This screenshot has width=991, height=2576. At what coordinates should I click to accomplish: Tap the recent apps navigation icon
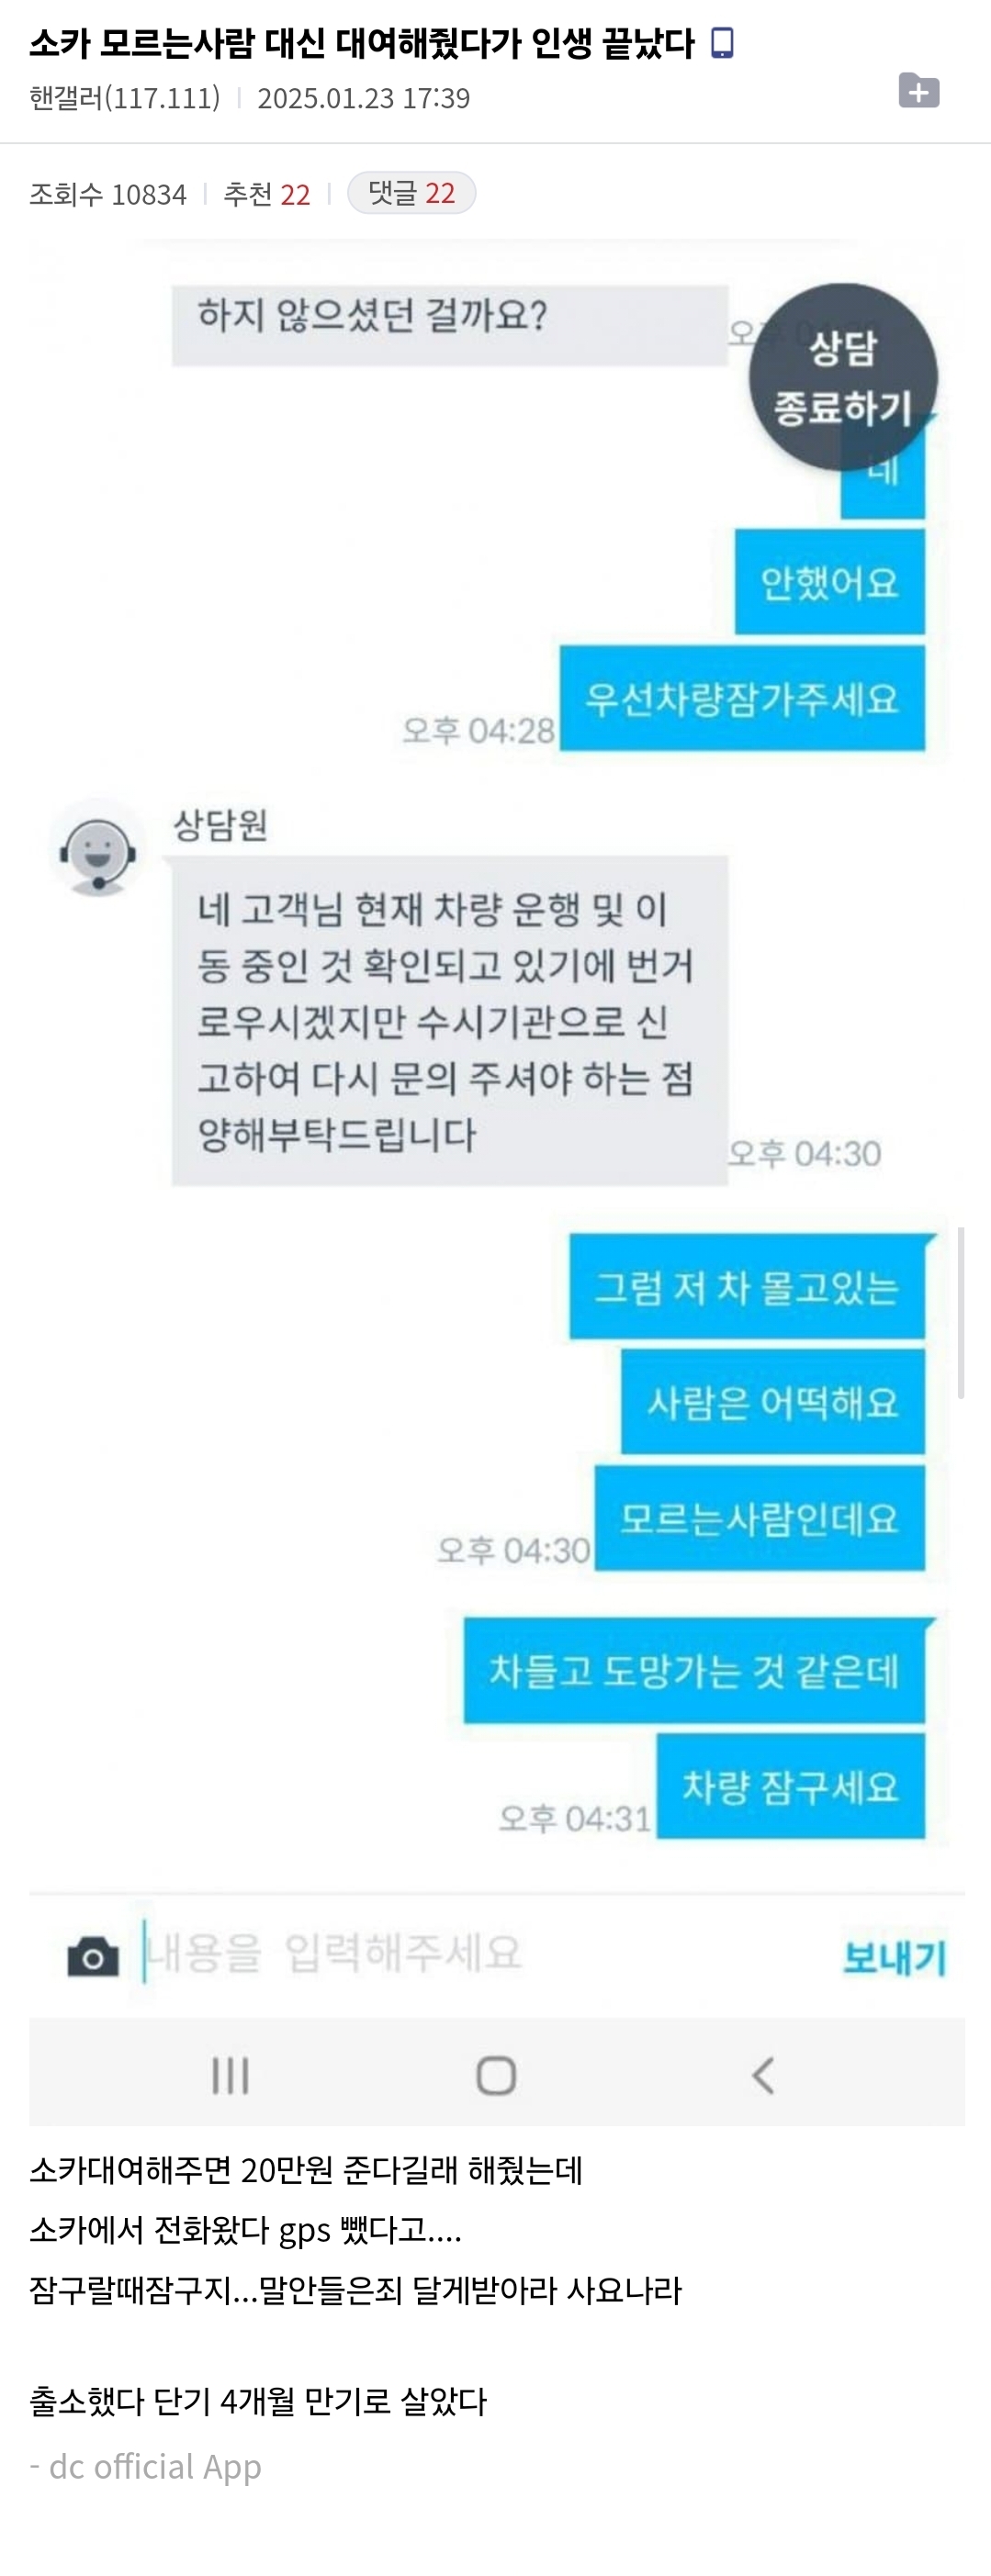coord(230,2075)
